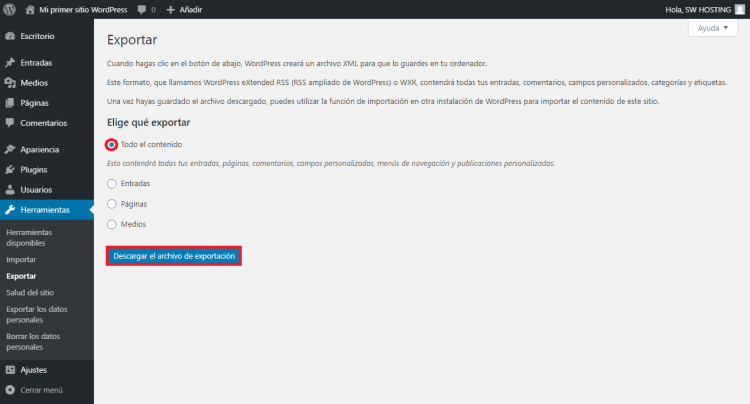Expand the Ayuda help dropdown
Image resolution: width=750 pixels, height=404 pixels.
point(713,28)
